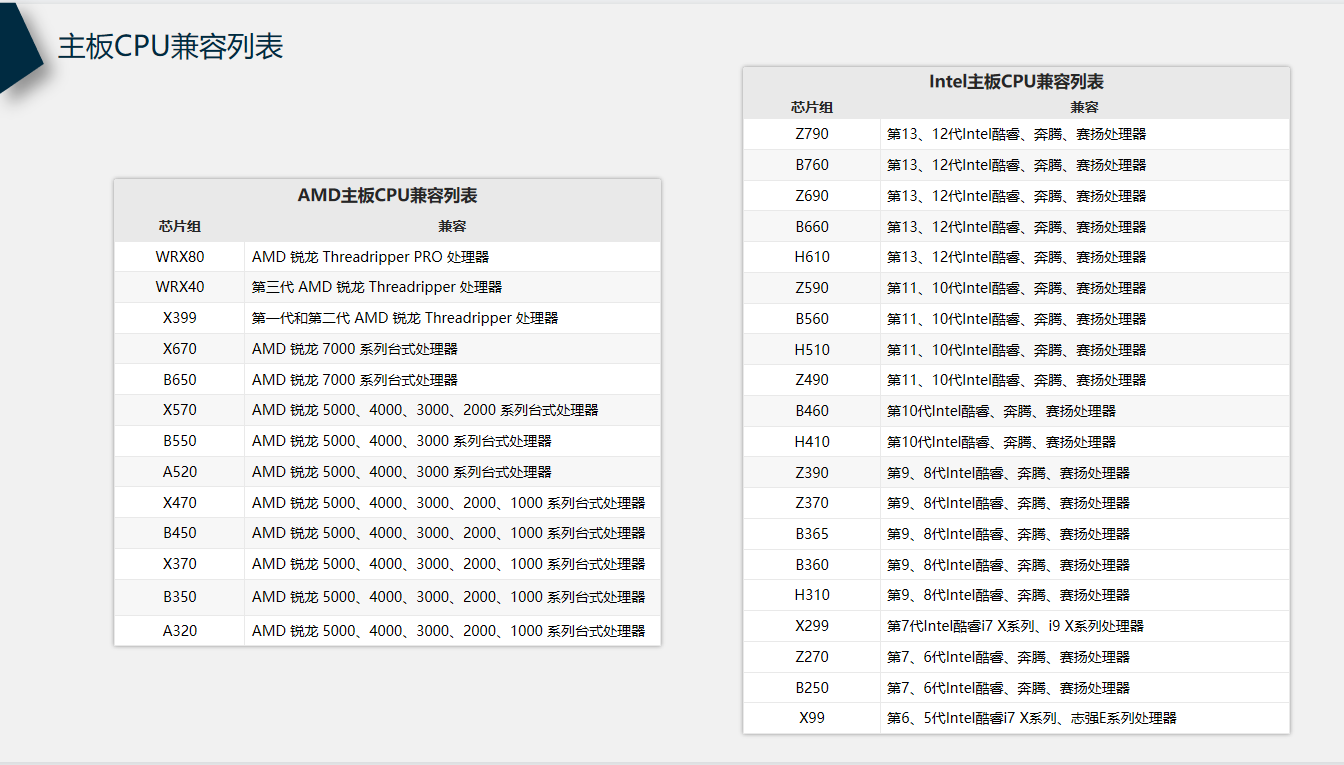Click the B660 chipset cell
Screen dimensions: 1344x765
pyautogui.click(x=812, y=227)
